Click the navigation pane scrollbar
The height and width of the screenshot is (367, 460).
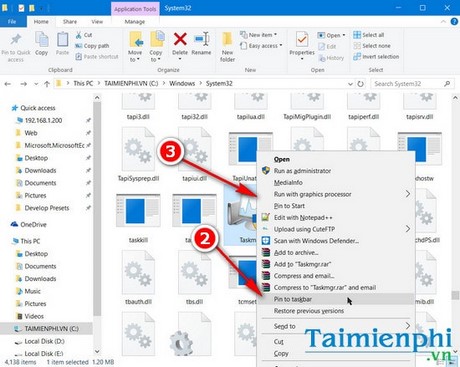(x=97, y=208)
